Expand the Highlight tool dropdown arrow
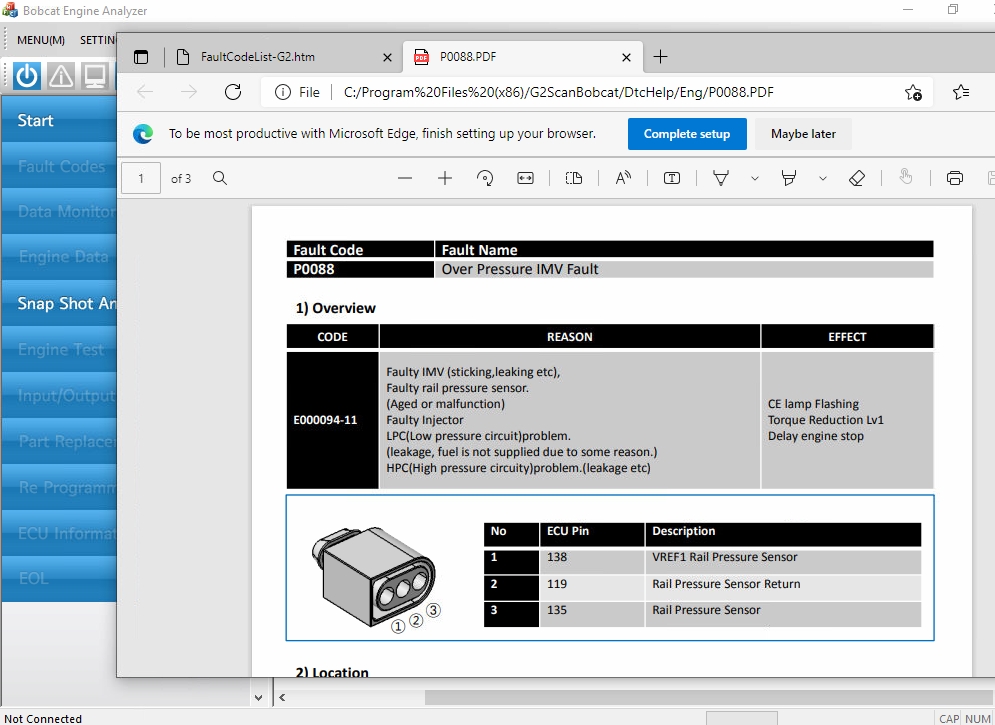 (x=822, y=178)
